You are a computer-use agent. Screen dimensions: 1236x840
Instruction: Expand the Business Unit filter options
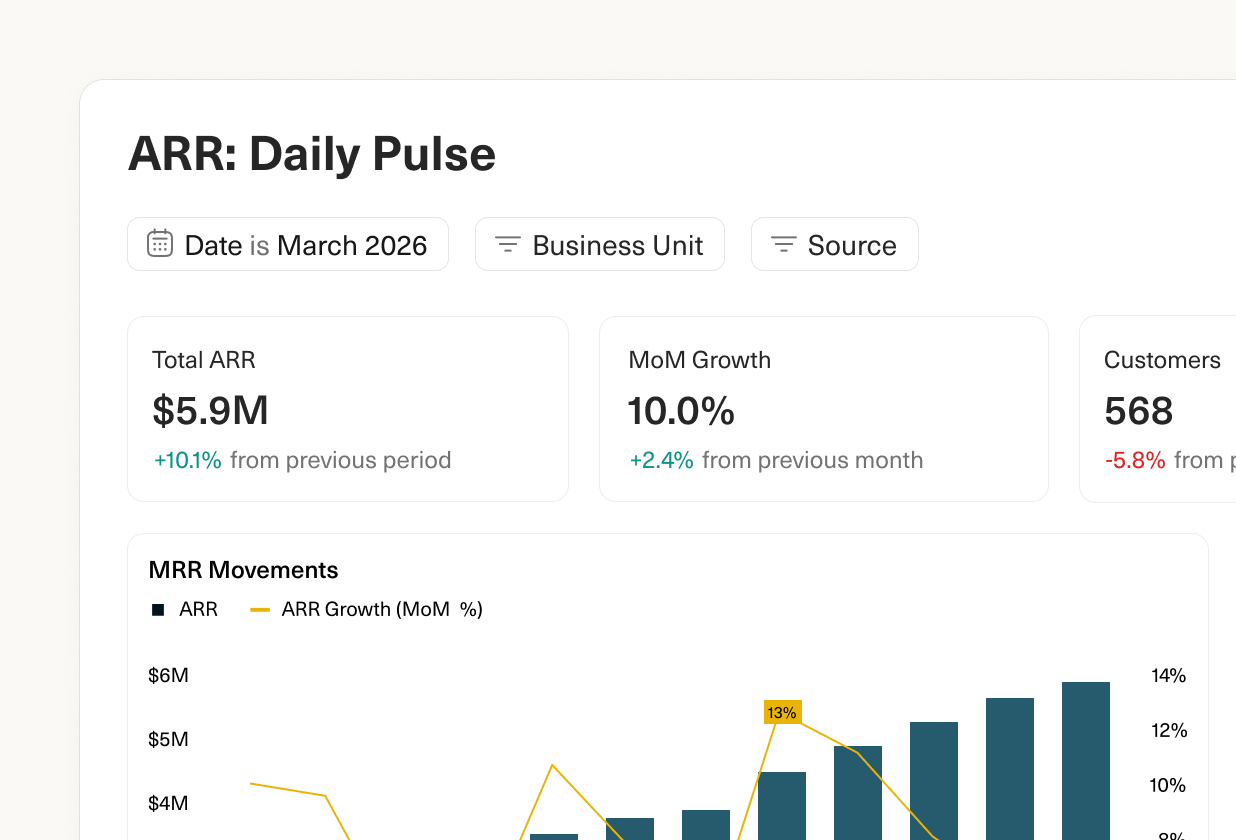coord(599,243)
